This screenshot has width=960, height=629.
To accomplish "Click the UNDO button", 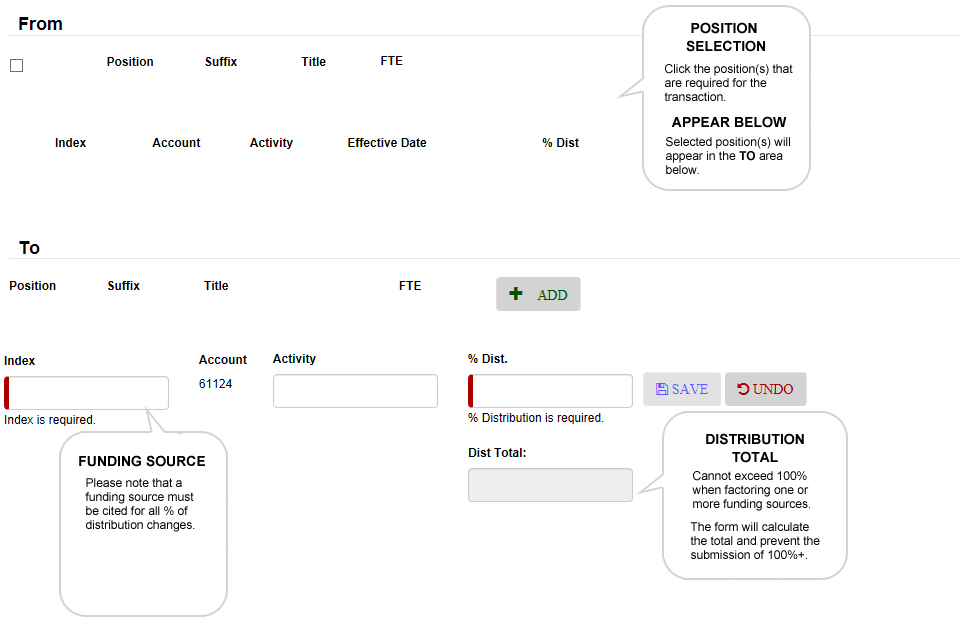I will (765, 388).
